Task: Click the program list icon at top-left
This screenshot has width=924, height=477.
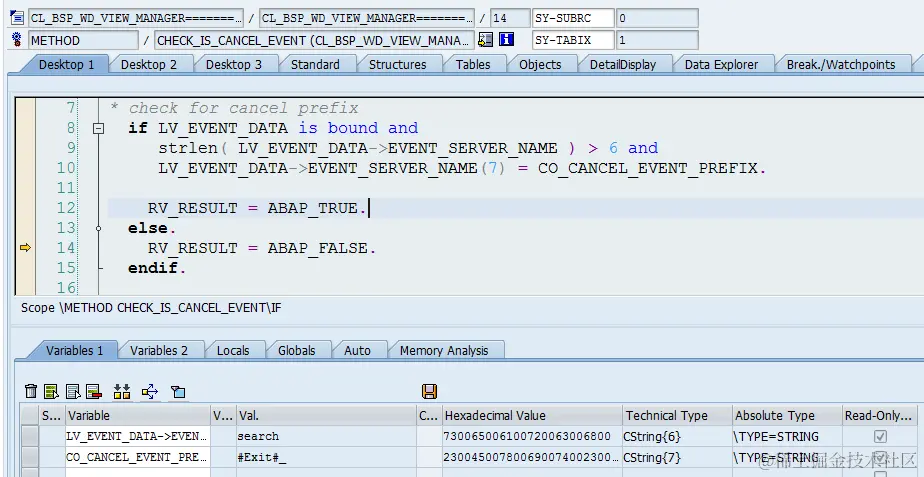Action: point(16,17)
